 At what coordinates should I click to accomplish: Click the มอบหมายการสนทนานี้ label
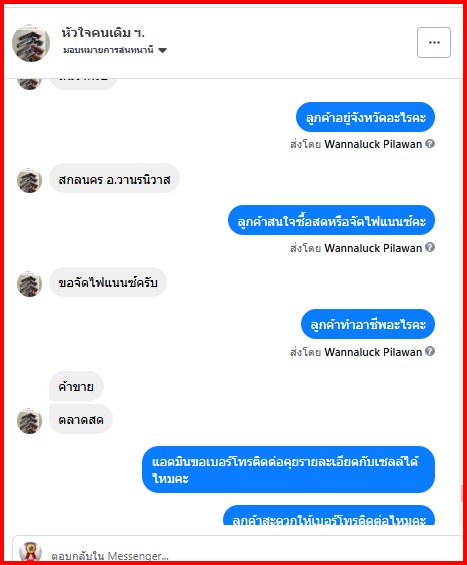108,50
